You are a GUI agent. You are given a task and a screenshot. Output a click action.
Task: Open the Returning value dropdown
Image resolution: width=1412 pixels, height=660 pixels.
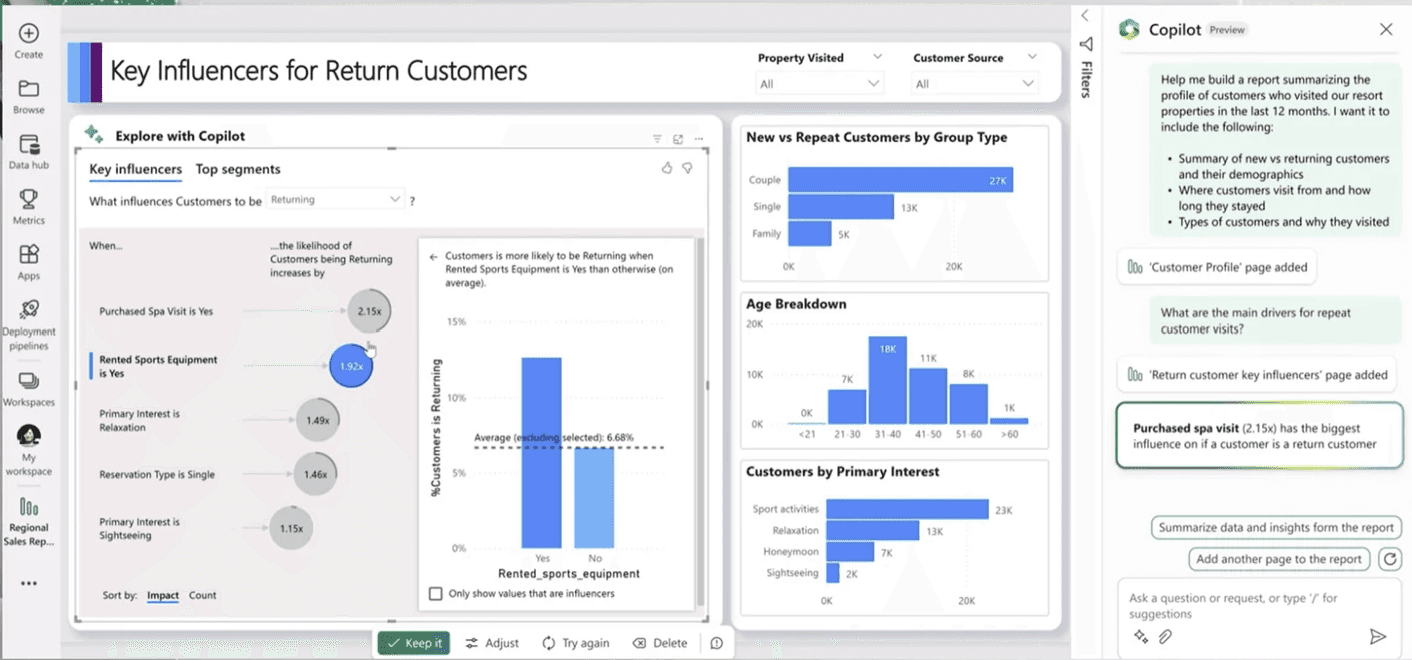(335, 200)
